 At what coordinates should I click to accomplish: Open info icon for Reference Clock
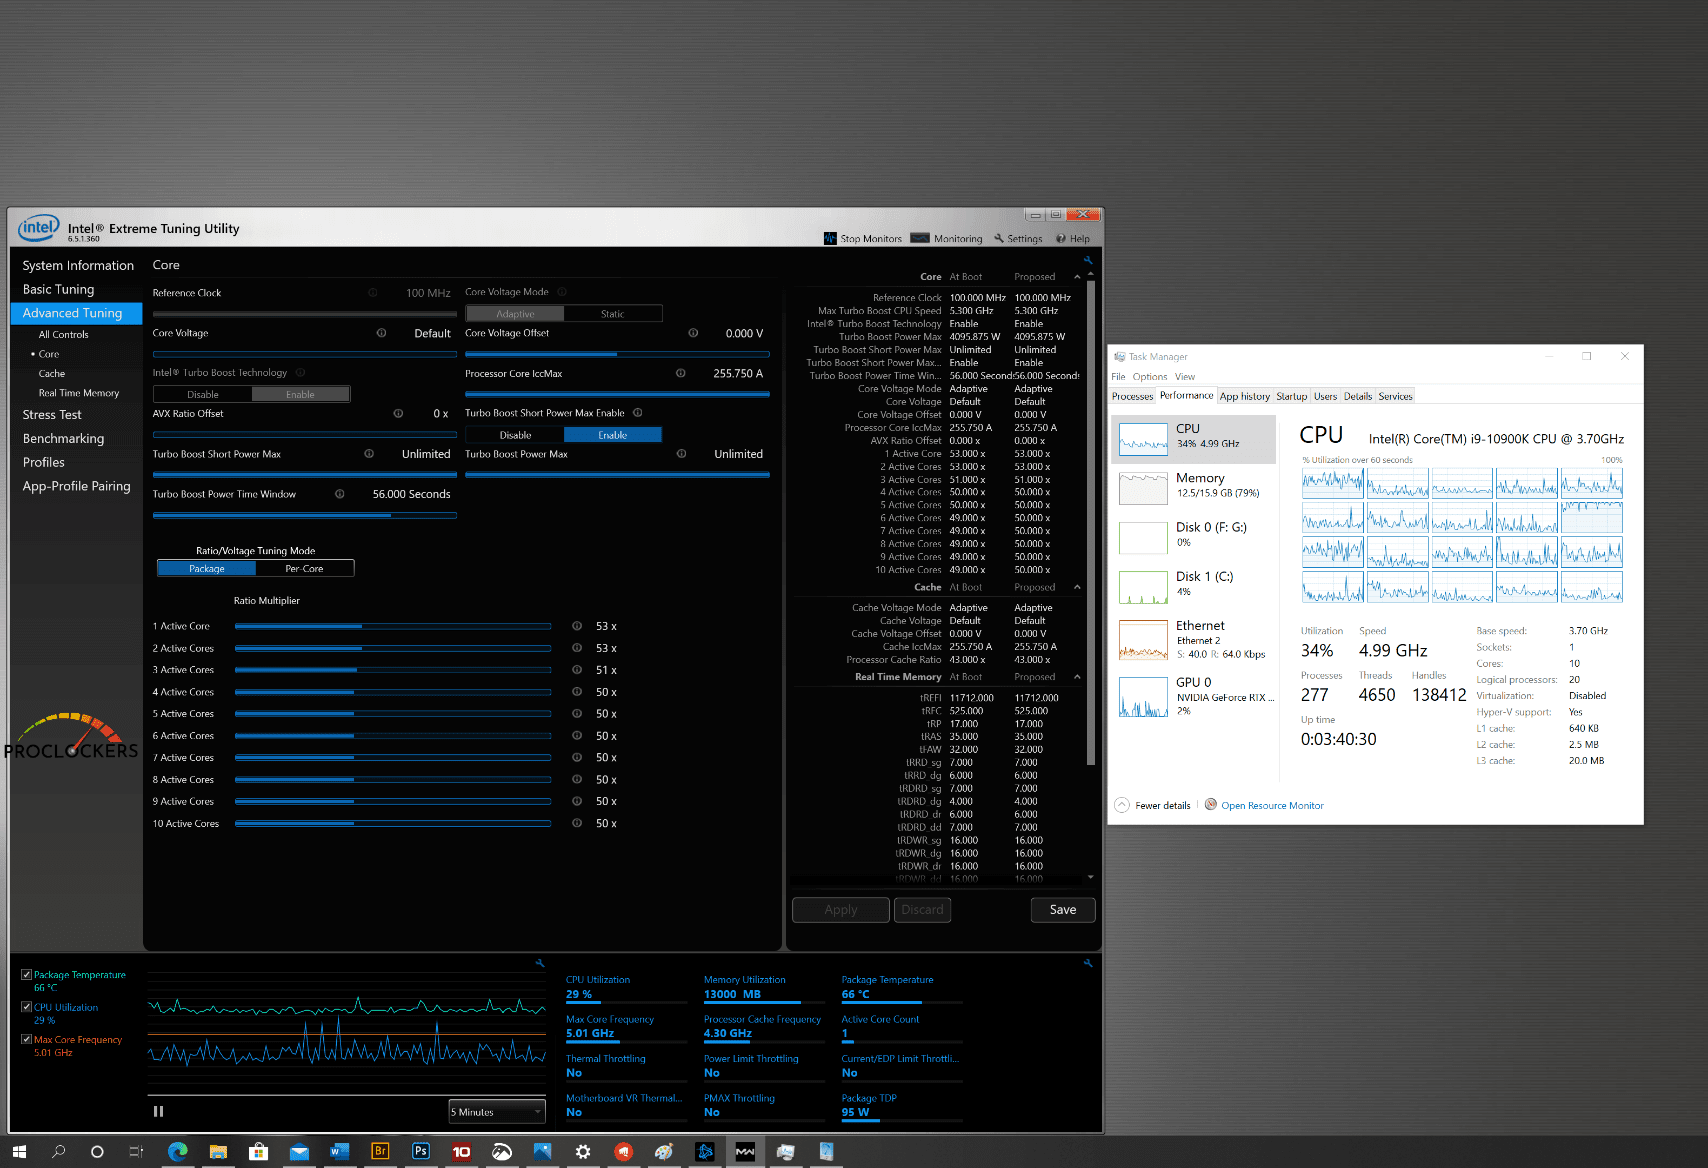373,293
